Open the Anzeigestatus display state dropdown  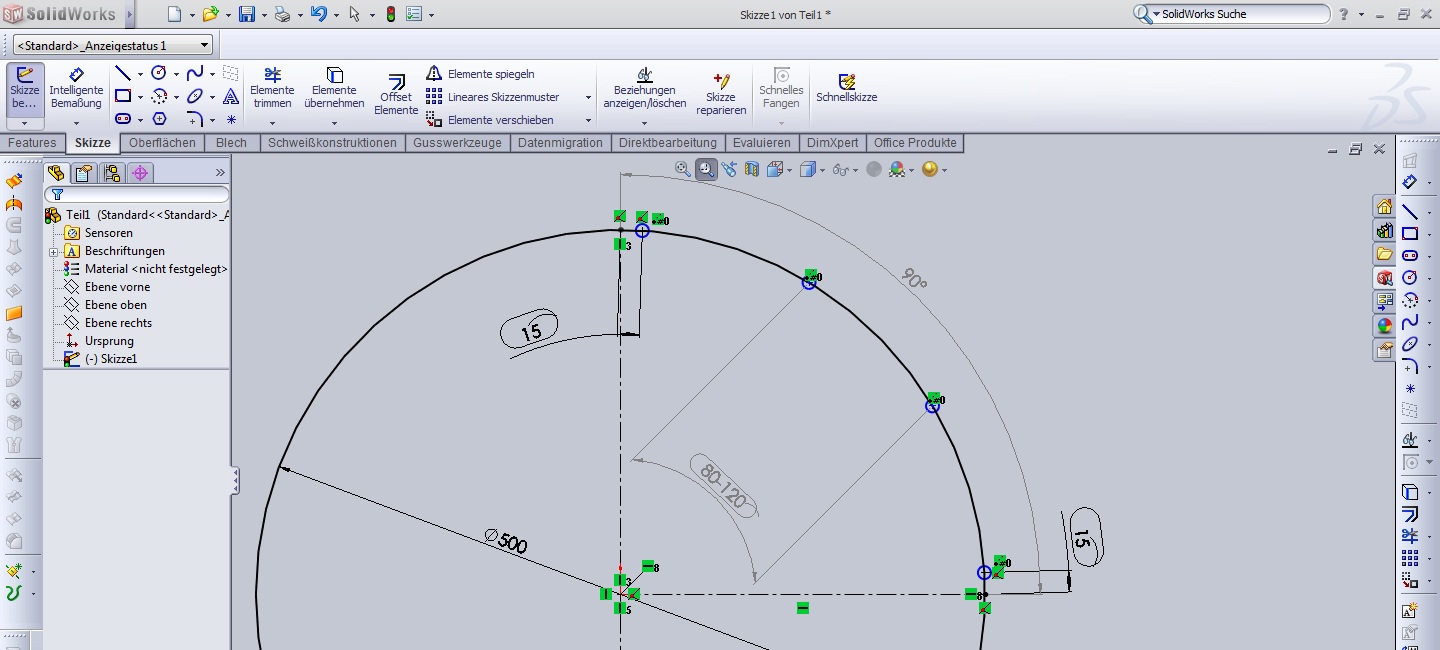point(112,45)
